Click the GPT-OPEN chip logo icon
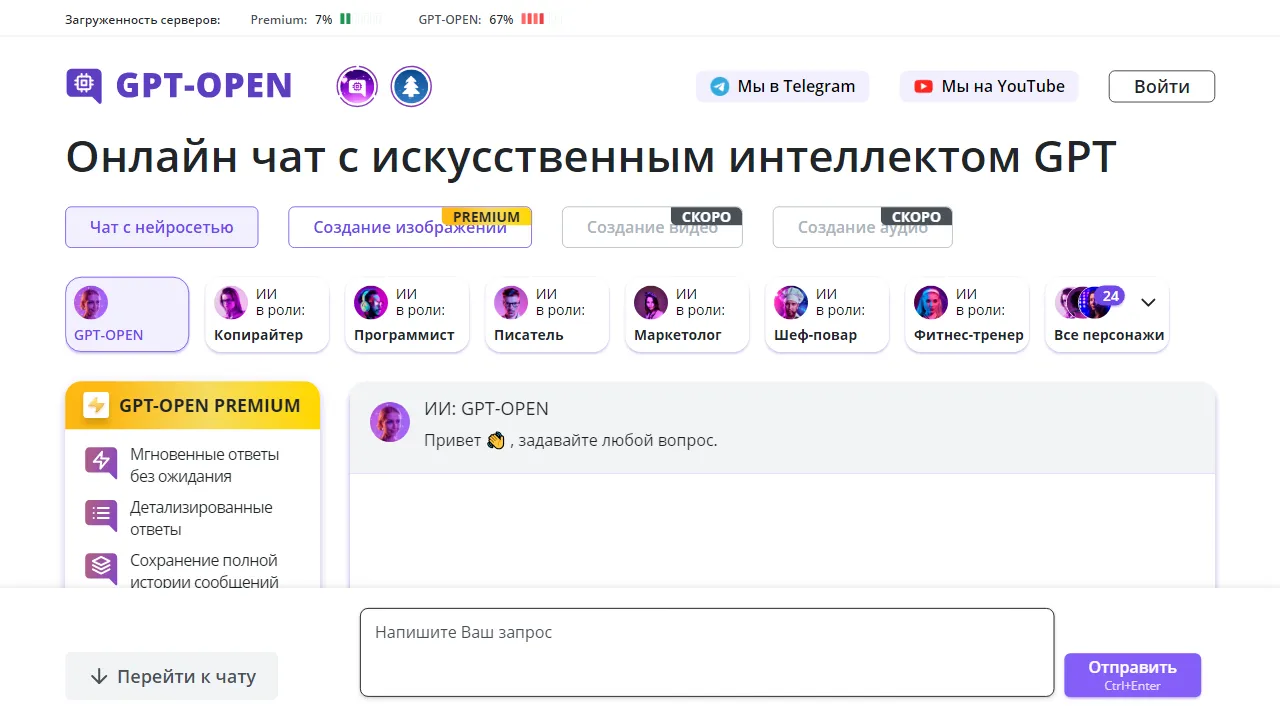The height and width of the screenshot is (720, 1280). pyautogui.click(x=84, y=86)
